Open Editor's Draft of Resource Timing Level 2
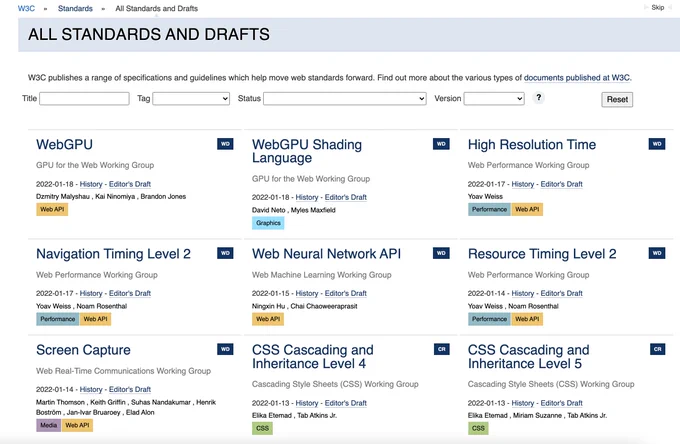The width and height of the screenshot is (680, 444). [561, 293]
